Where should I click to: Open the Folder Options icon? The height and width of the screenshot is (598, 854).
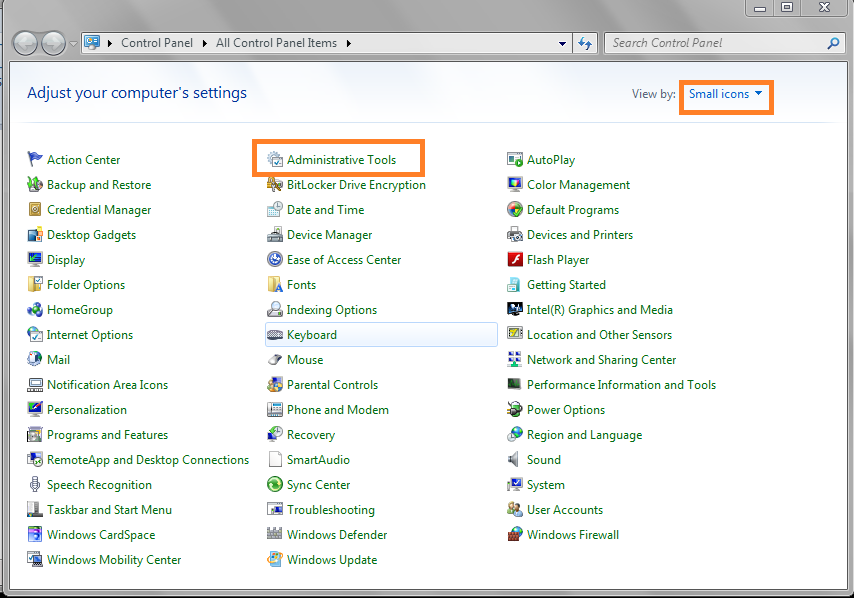click(x=35, y=284)
